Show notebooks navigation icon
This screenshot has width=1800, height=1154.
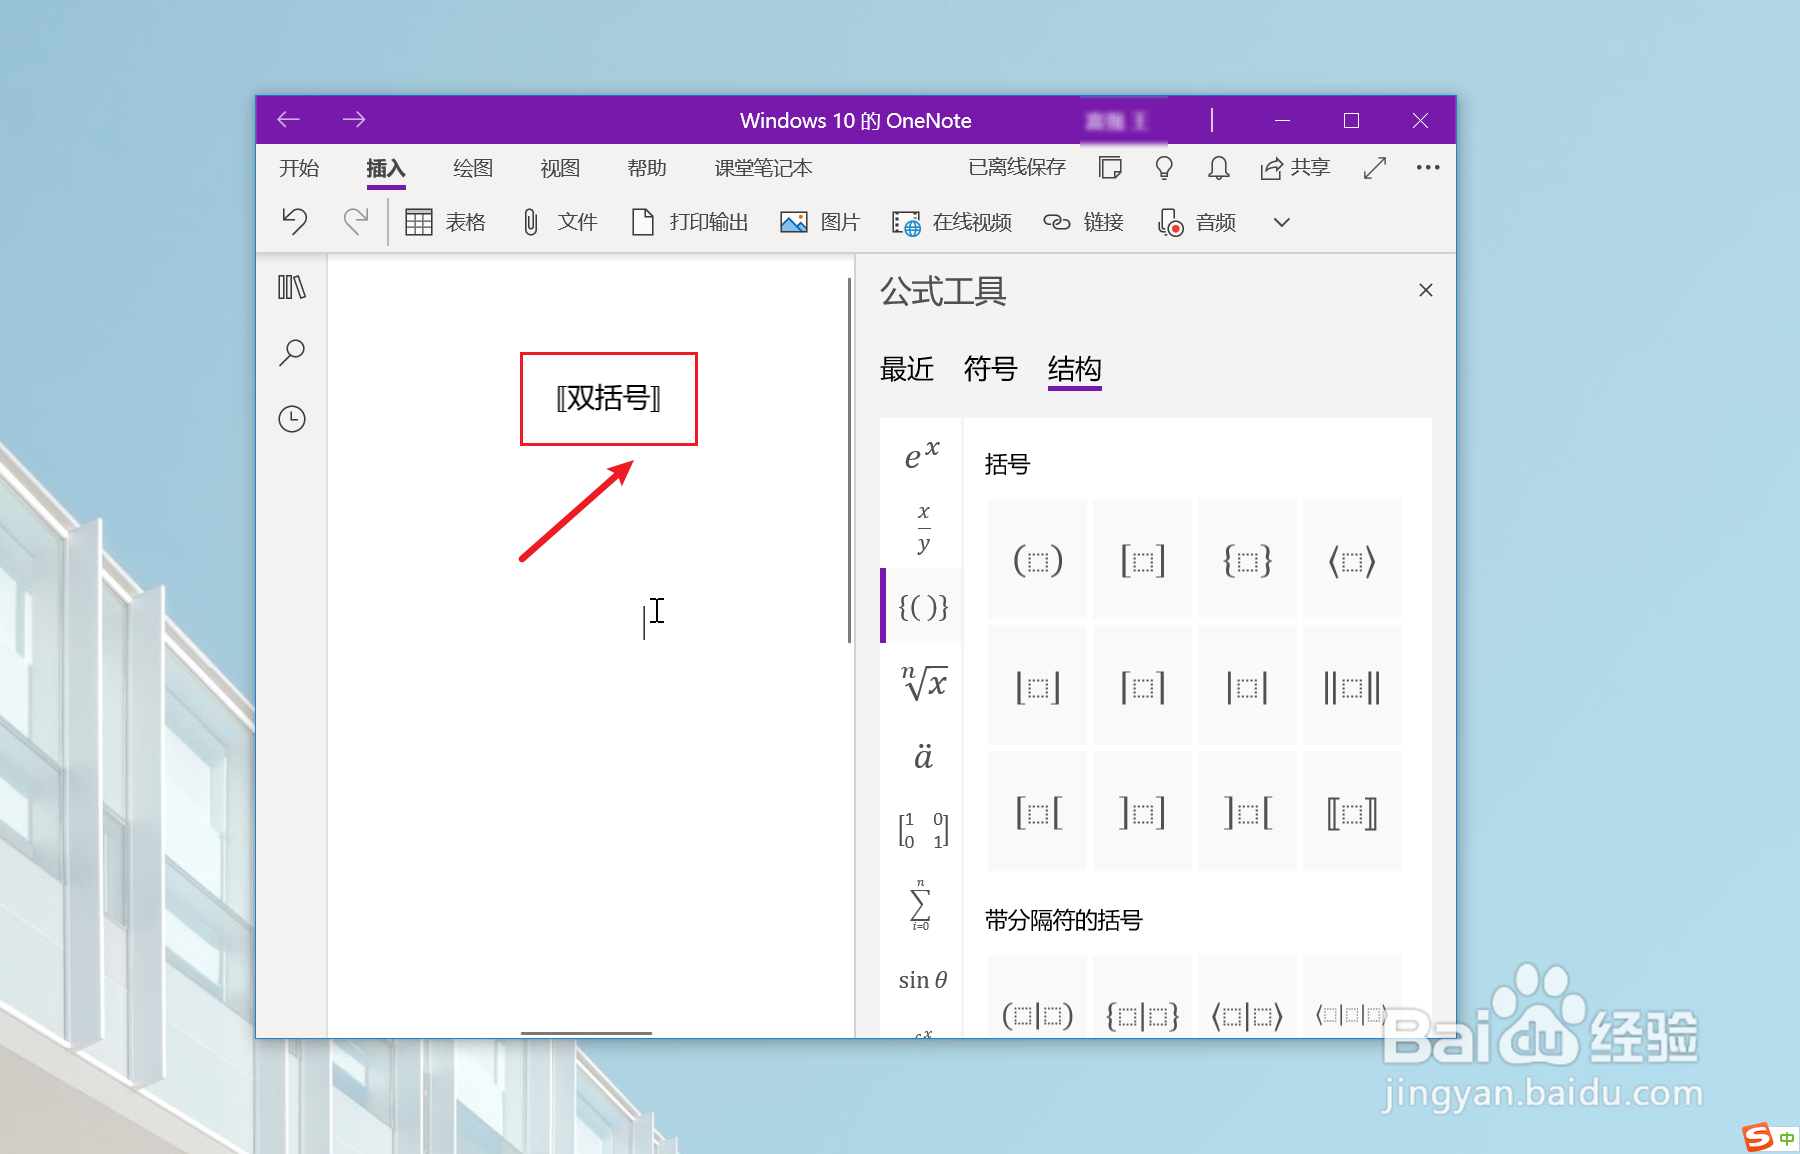292,287
